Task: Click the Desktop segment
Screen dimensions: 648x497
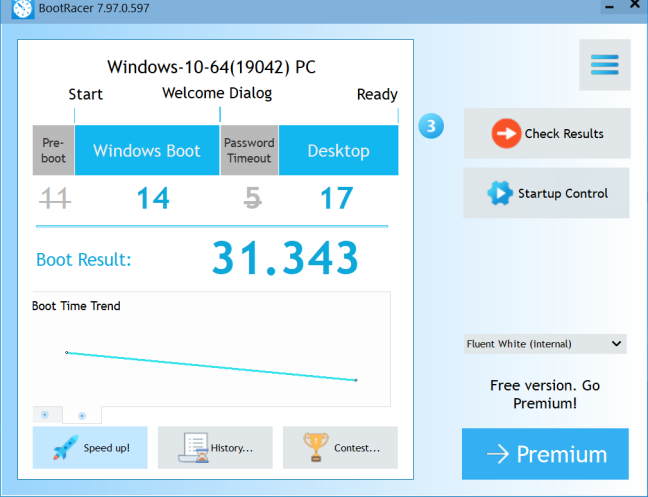Action: click(338, 150)
